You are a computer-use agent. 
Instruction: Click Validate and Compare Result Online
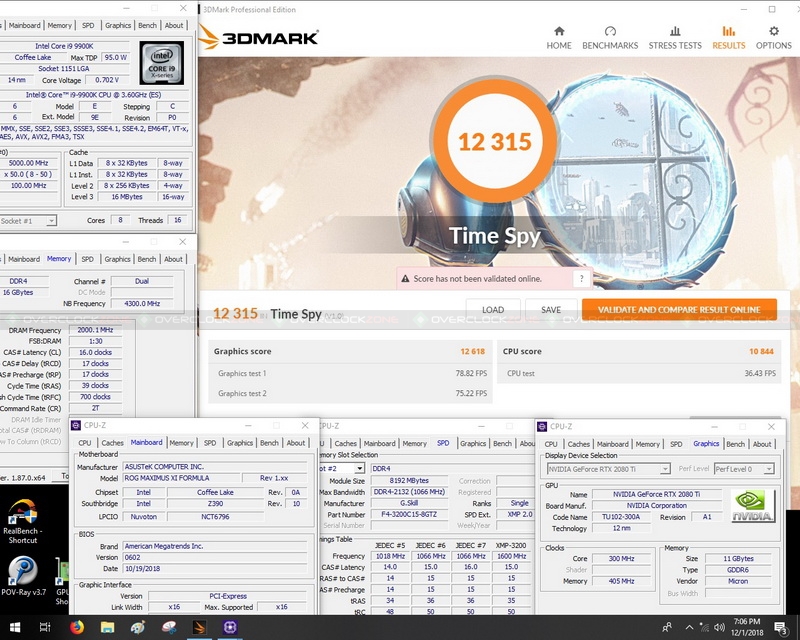[x=679, y=310]
